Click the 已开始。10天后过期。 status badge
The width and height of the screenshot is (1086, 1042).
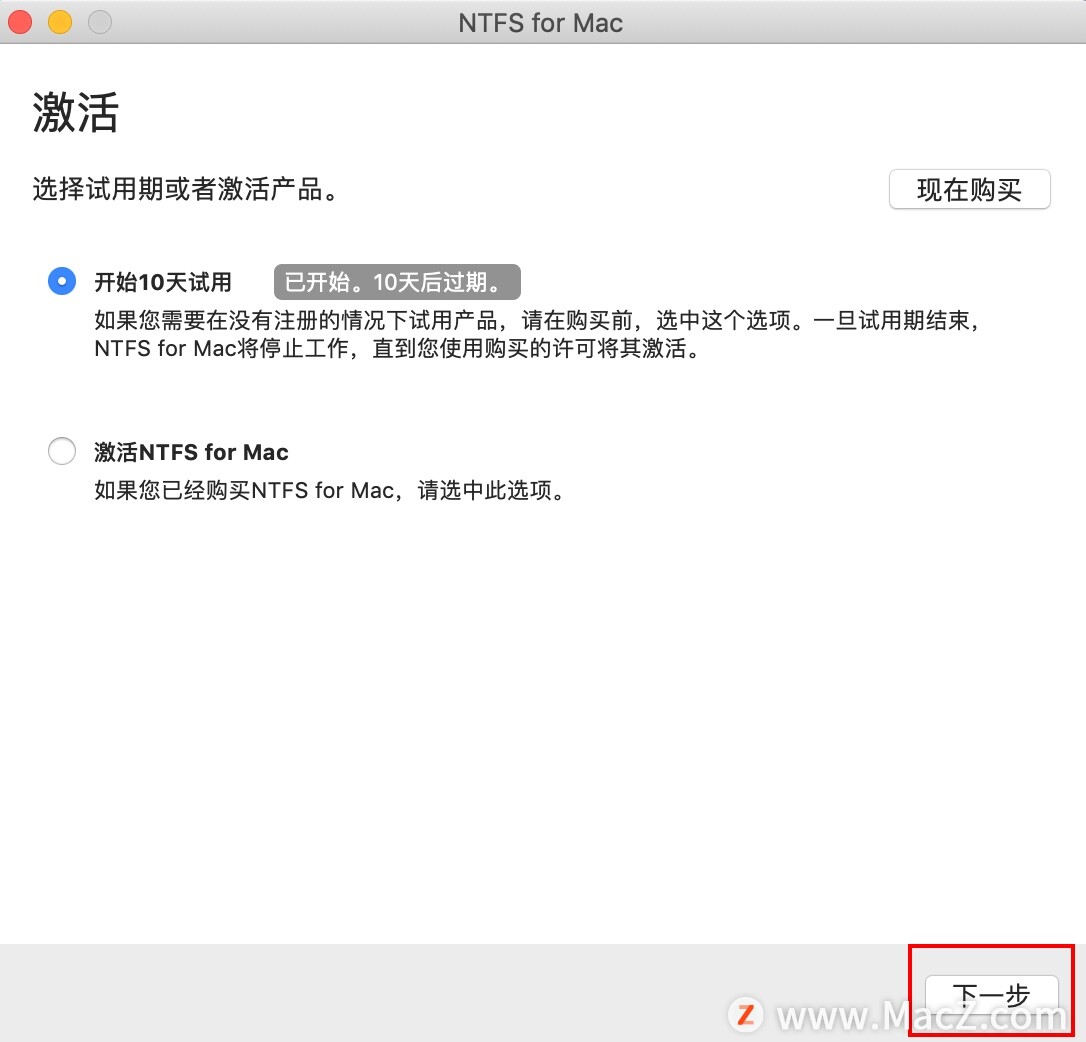pyautogui.click(x=397, y=282)
